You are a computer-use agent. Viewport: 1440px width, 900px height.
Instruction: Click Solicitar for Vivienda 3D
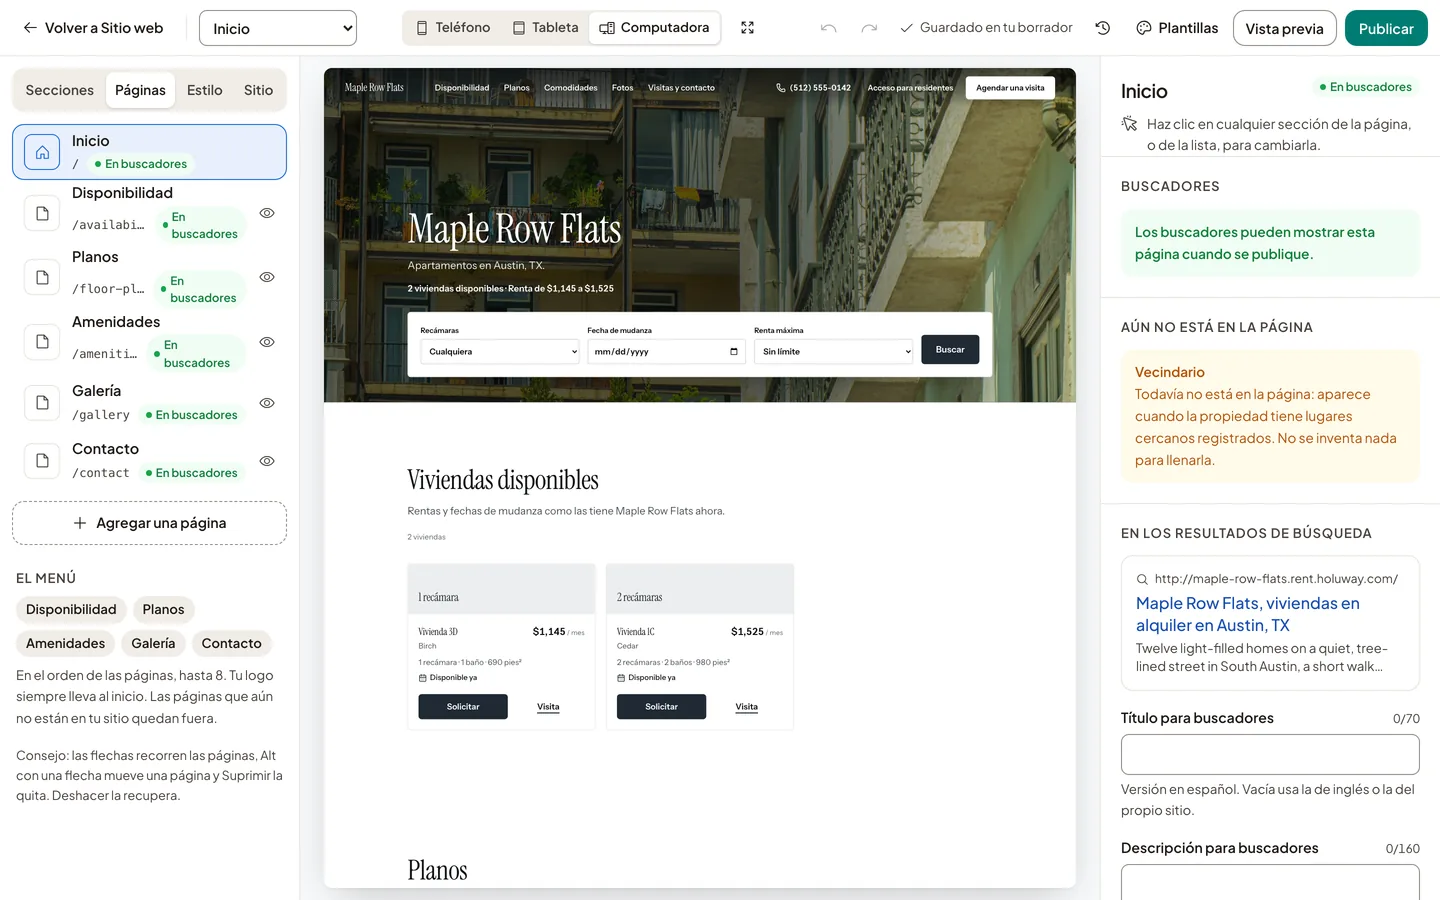click(463, 707)
